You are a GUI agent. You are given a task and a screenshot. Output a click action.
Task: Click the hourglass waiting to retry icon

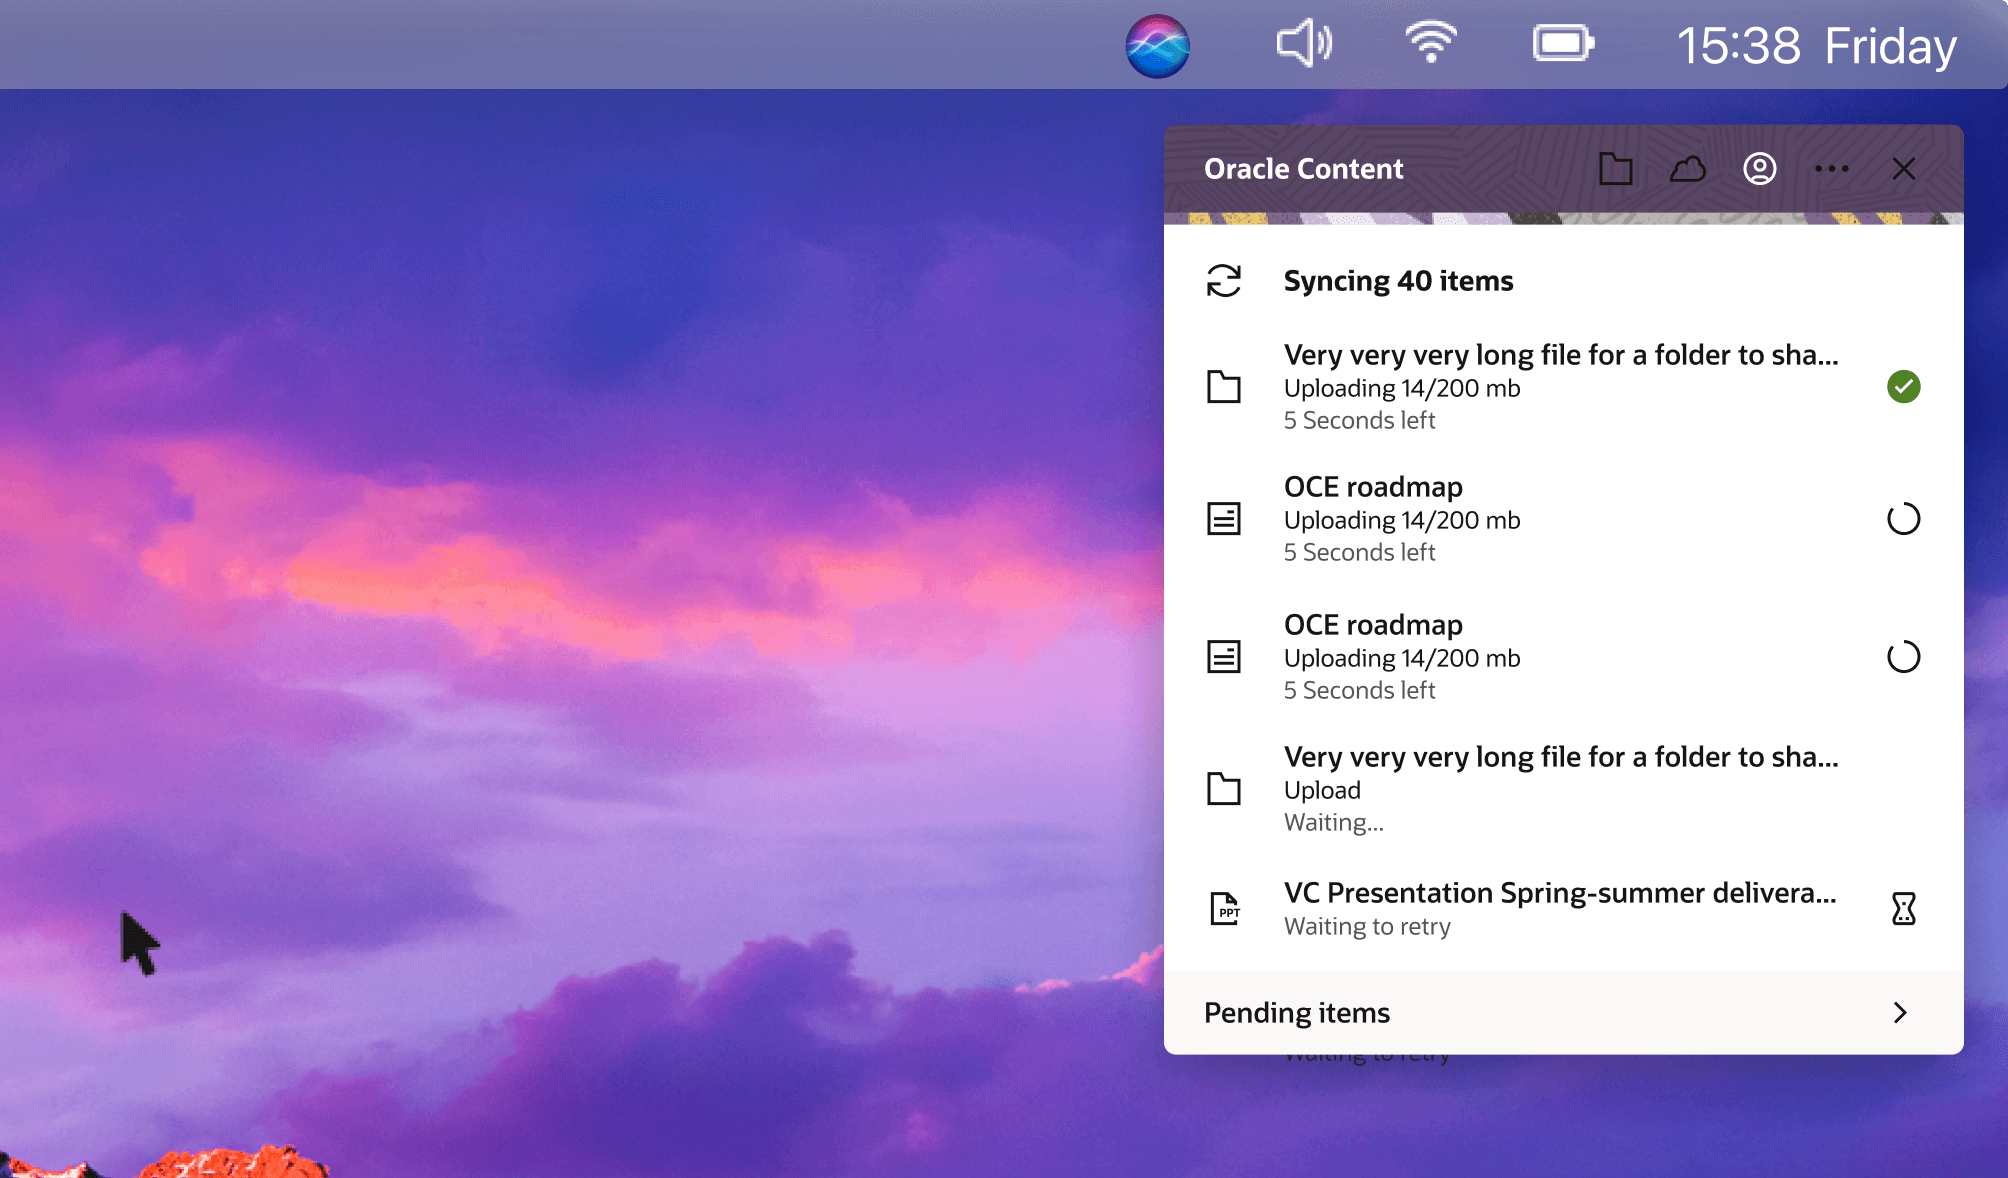(x=1903, y=908)
